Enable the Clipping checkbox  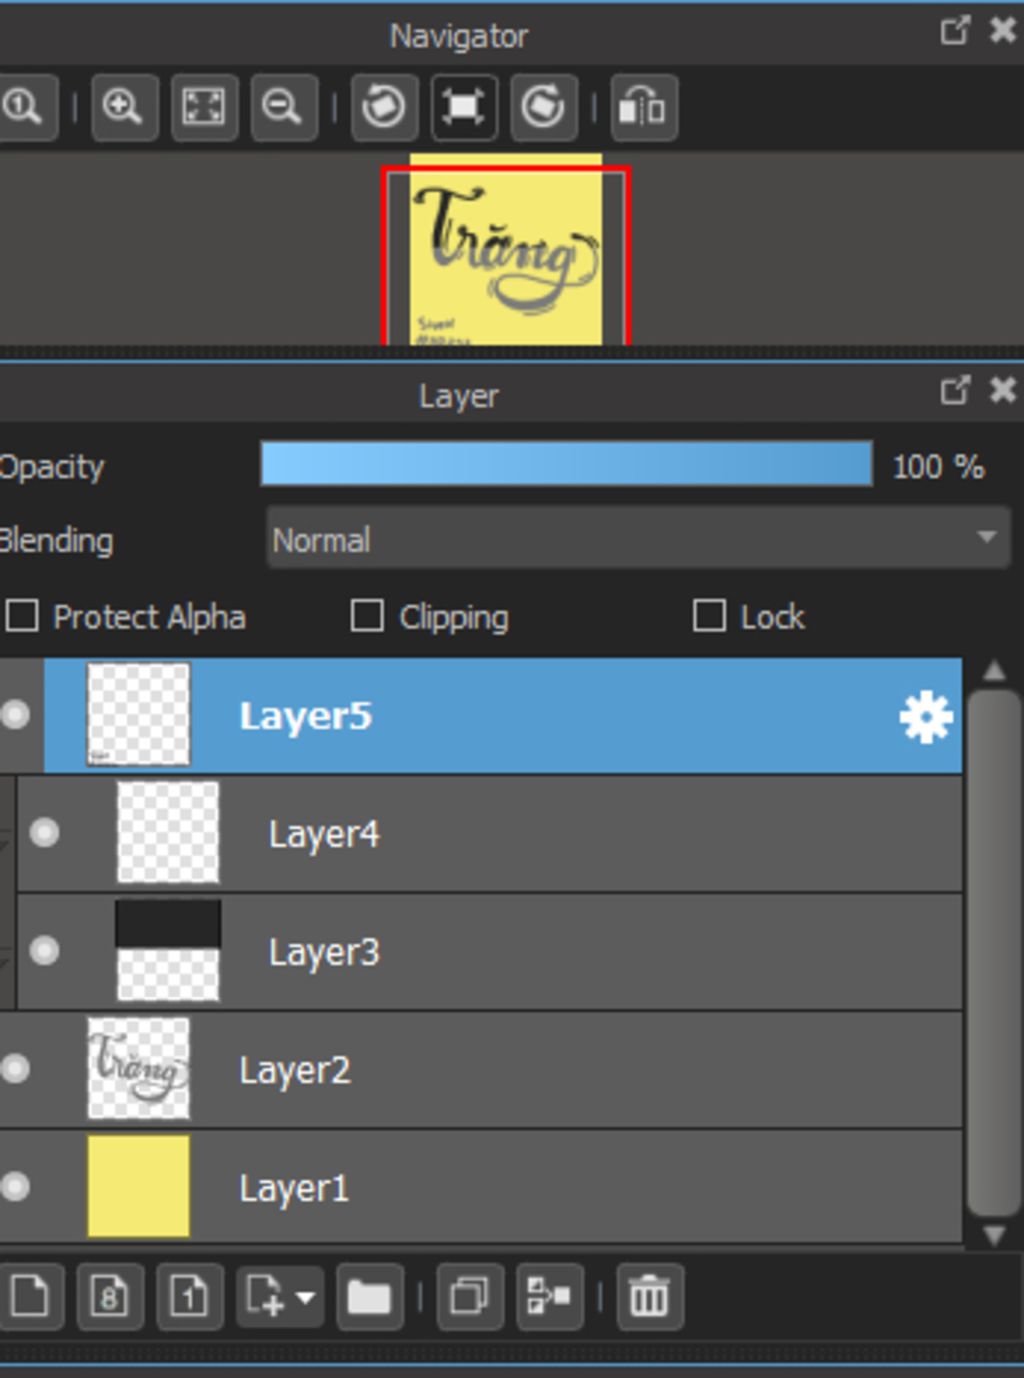point(367,616)
